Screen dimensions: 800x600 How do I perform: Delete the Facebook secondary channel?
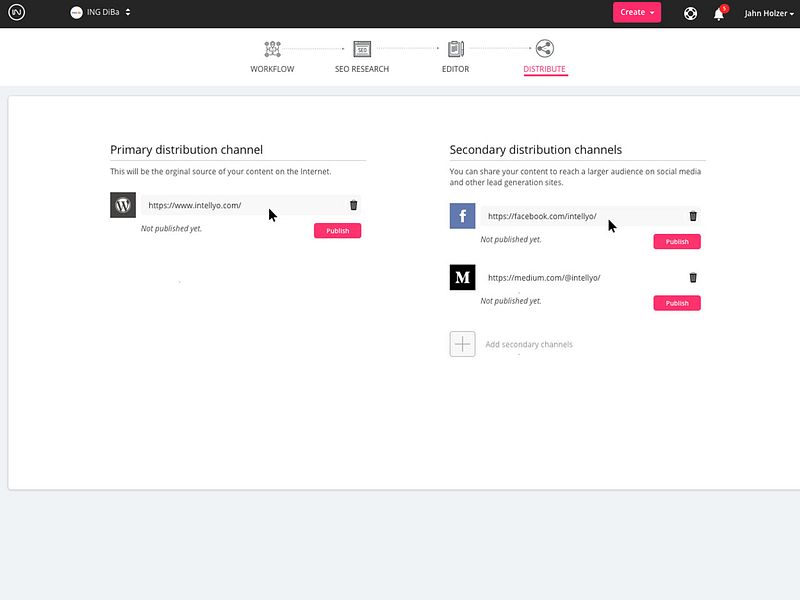tap(693, 216)
